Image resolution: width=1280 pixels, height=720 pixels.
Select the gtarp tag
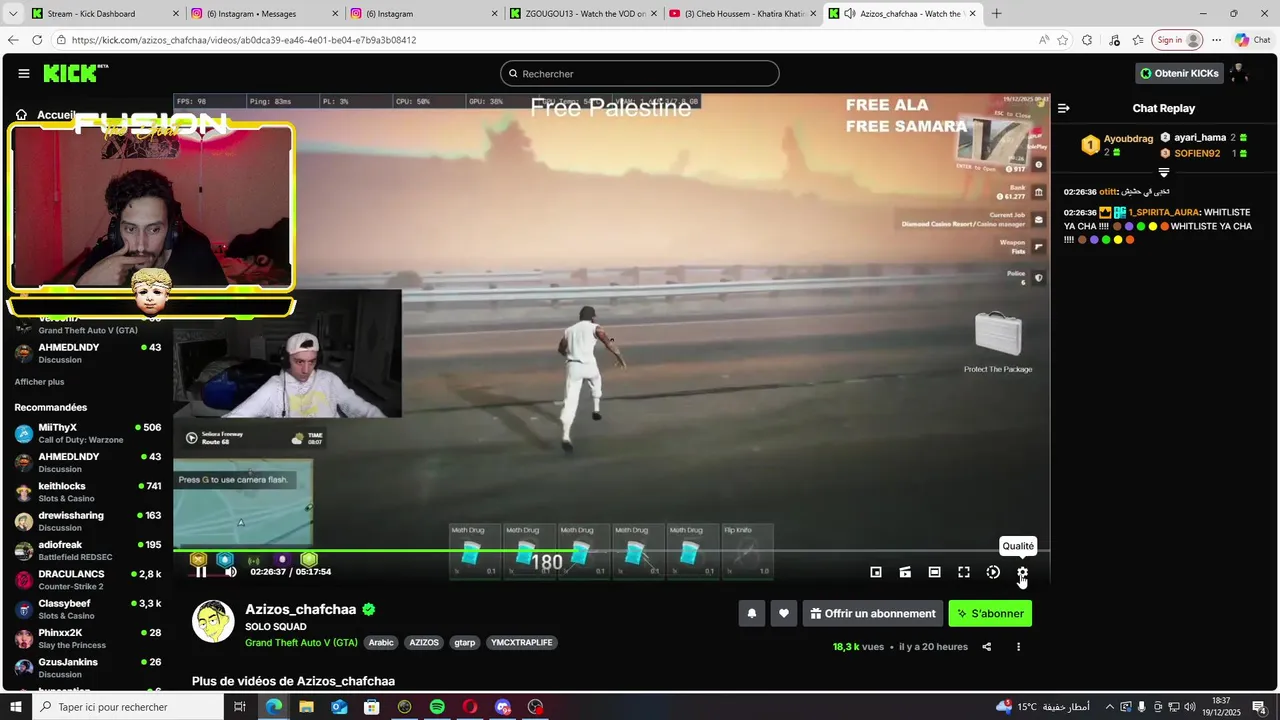[x=465, y=642]
